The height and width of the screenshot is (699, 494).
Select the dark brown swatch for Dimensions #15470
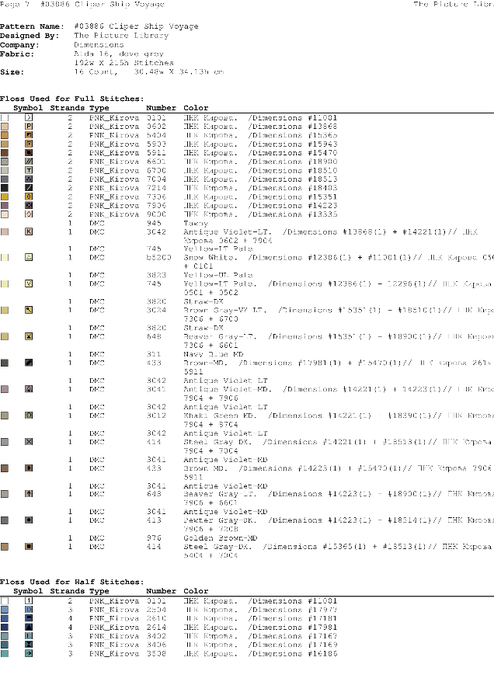coord(4,152)
